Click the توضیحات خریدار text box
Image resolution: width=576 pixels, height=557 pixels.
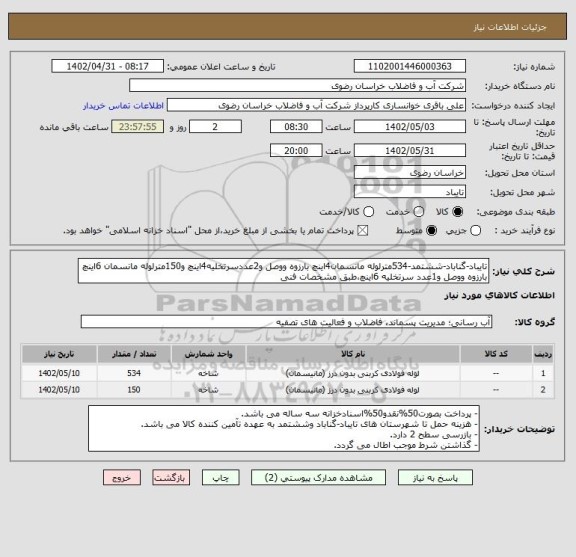pos(284,429)
